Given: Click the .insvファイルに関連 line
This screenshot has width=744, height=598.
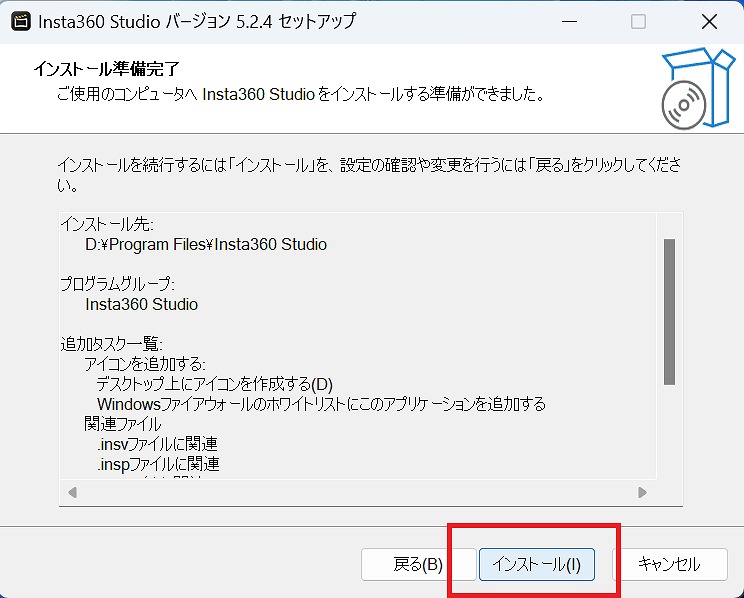Looking at the screenshot, I should tap(158, 444).
